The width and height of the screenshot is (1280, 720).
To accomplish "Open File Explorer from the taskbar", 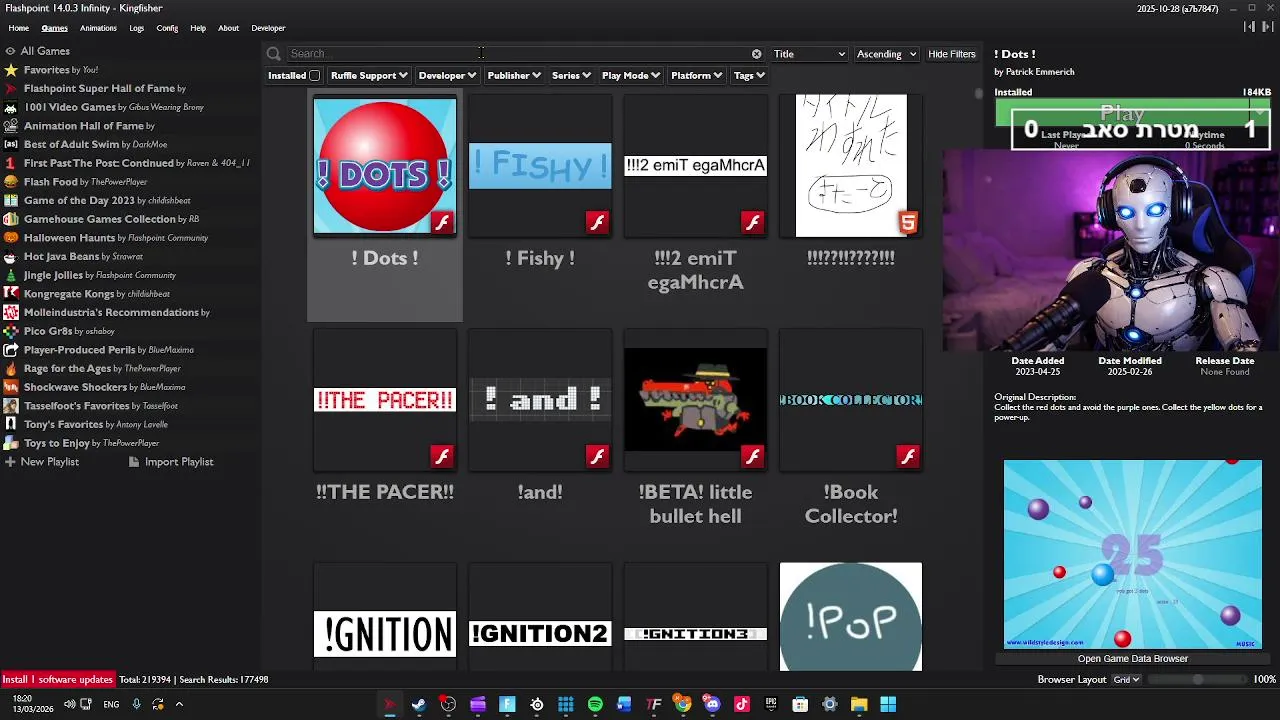I will [859, 705].
